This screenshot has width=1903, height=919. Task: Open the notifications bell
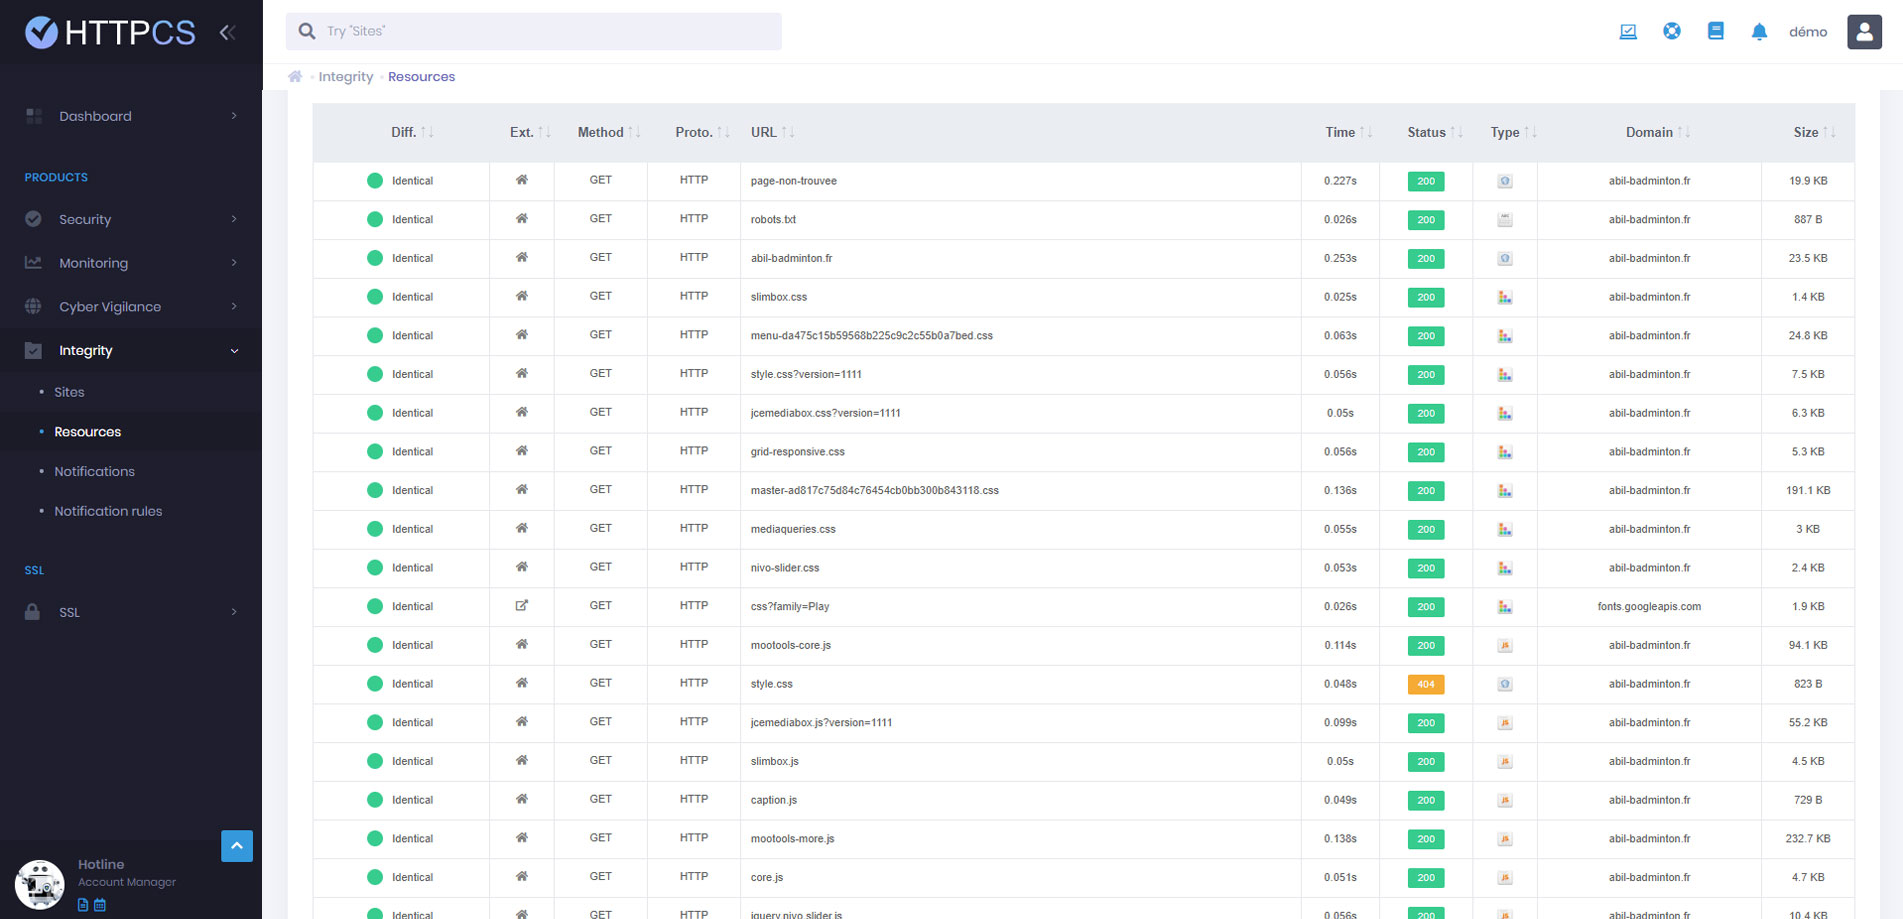(x=1759, y=32)
